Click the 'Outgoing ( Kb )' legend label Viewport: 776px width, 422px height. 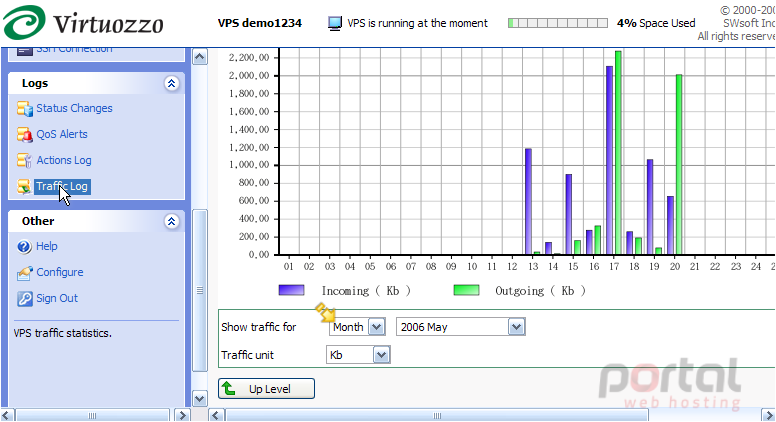pos(540,291)
